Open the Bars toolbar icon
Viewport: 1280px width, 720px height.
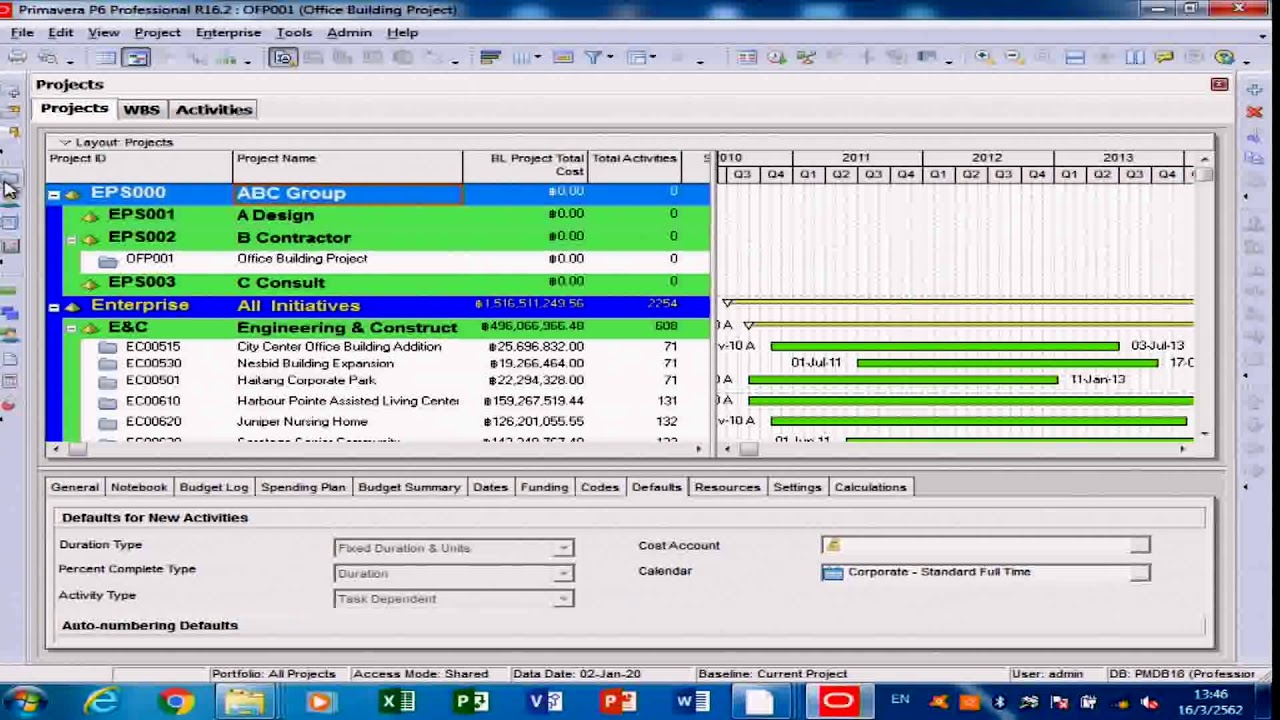tap(490, 57)
